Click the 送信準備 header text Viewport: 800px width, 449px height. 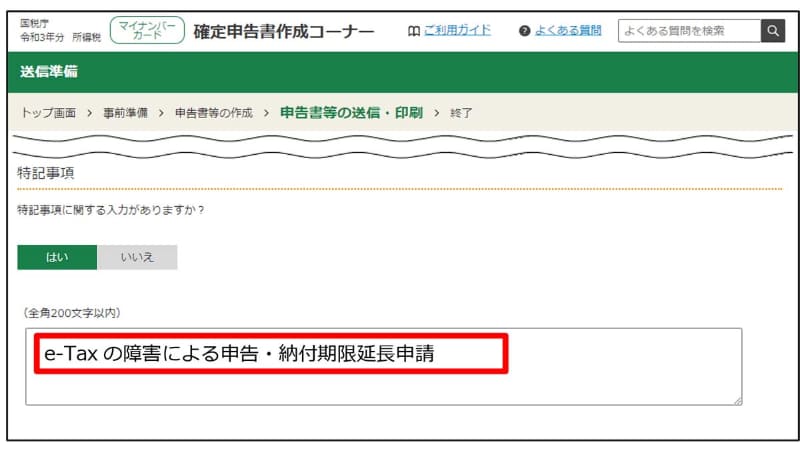pos(49,71)
